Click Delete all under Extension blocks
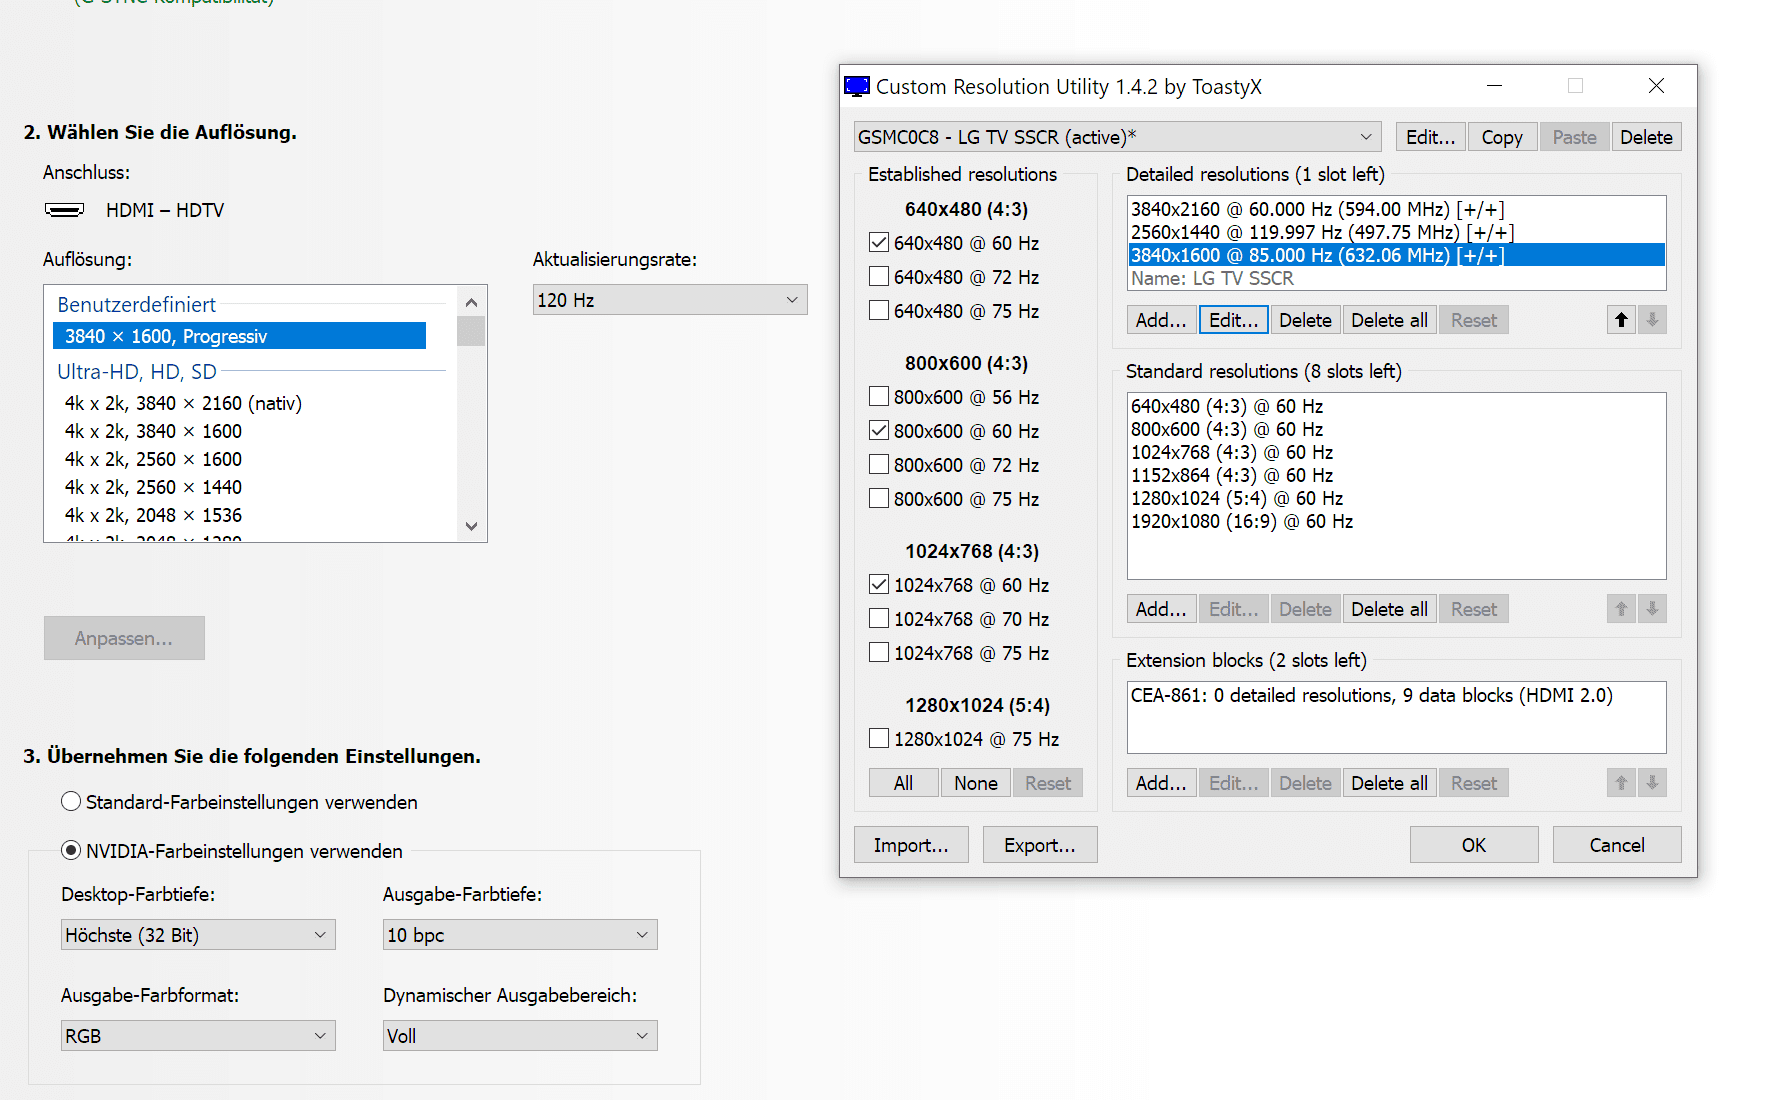The width and height of the screenshot is (1769, 1100). (x=1389, y=783)
